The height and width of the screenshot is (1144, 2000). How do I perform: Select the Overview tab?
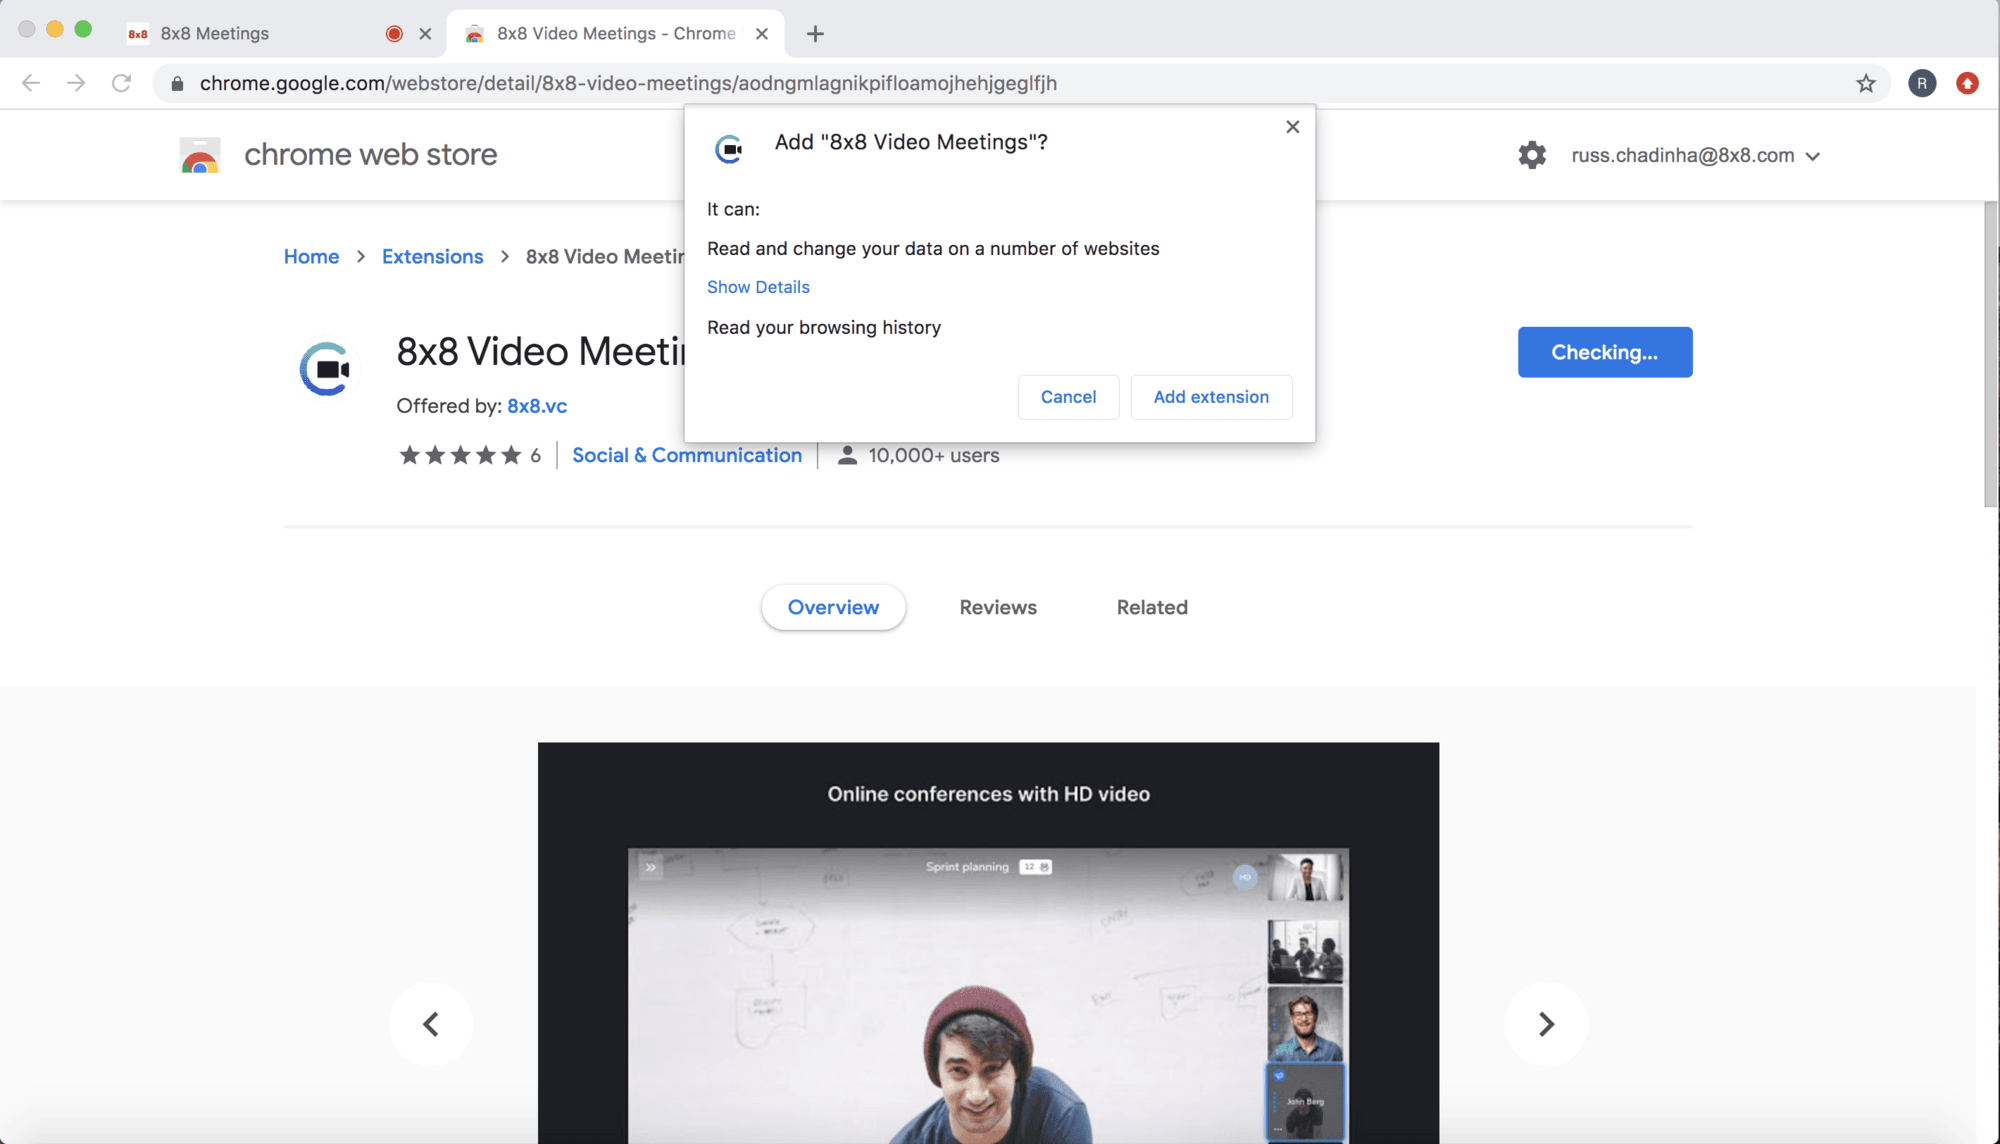point(833,607)
